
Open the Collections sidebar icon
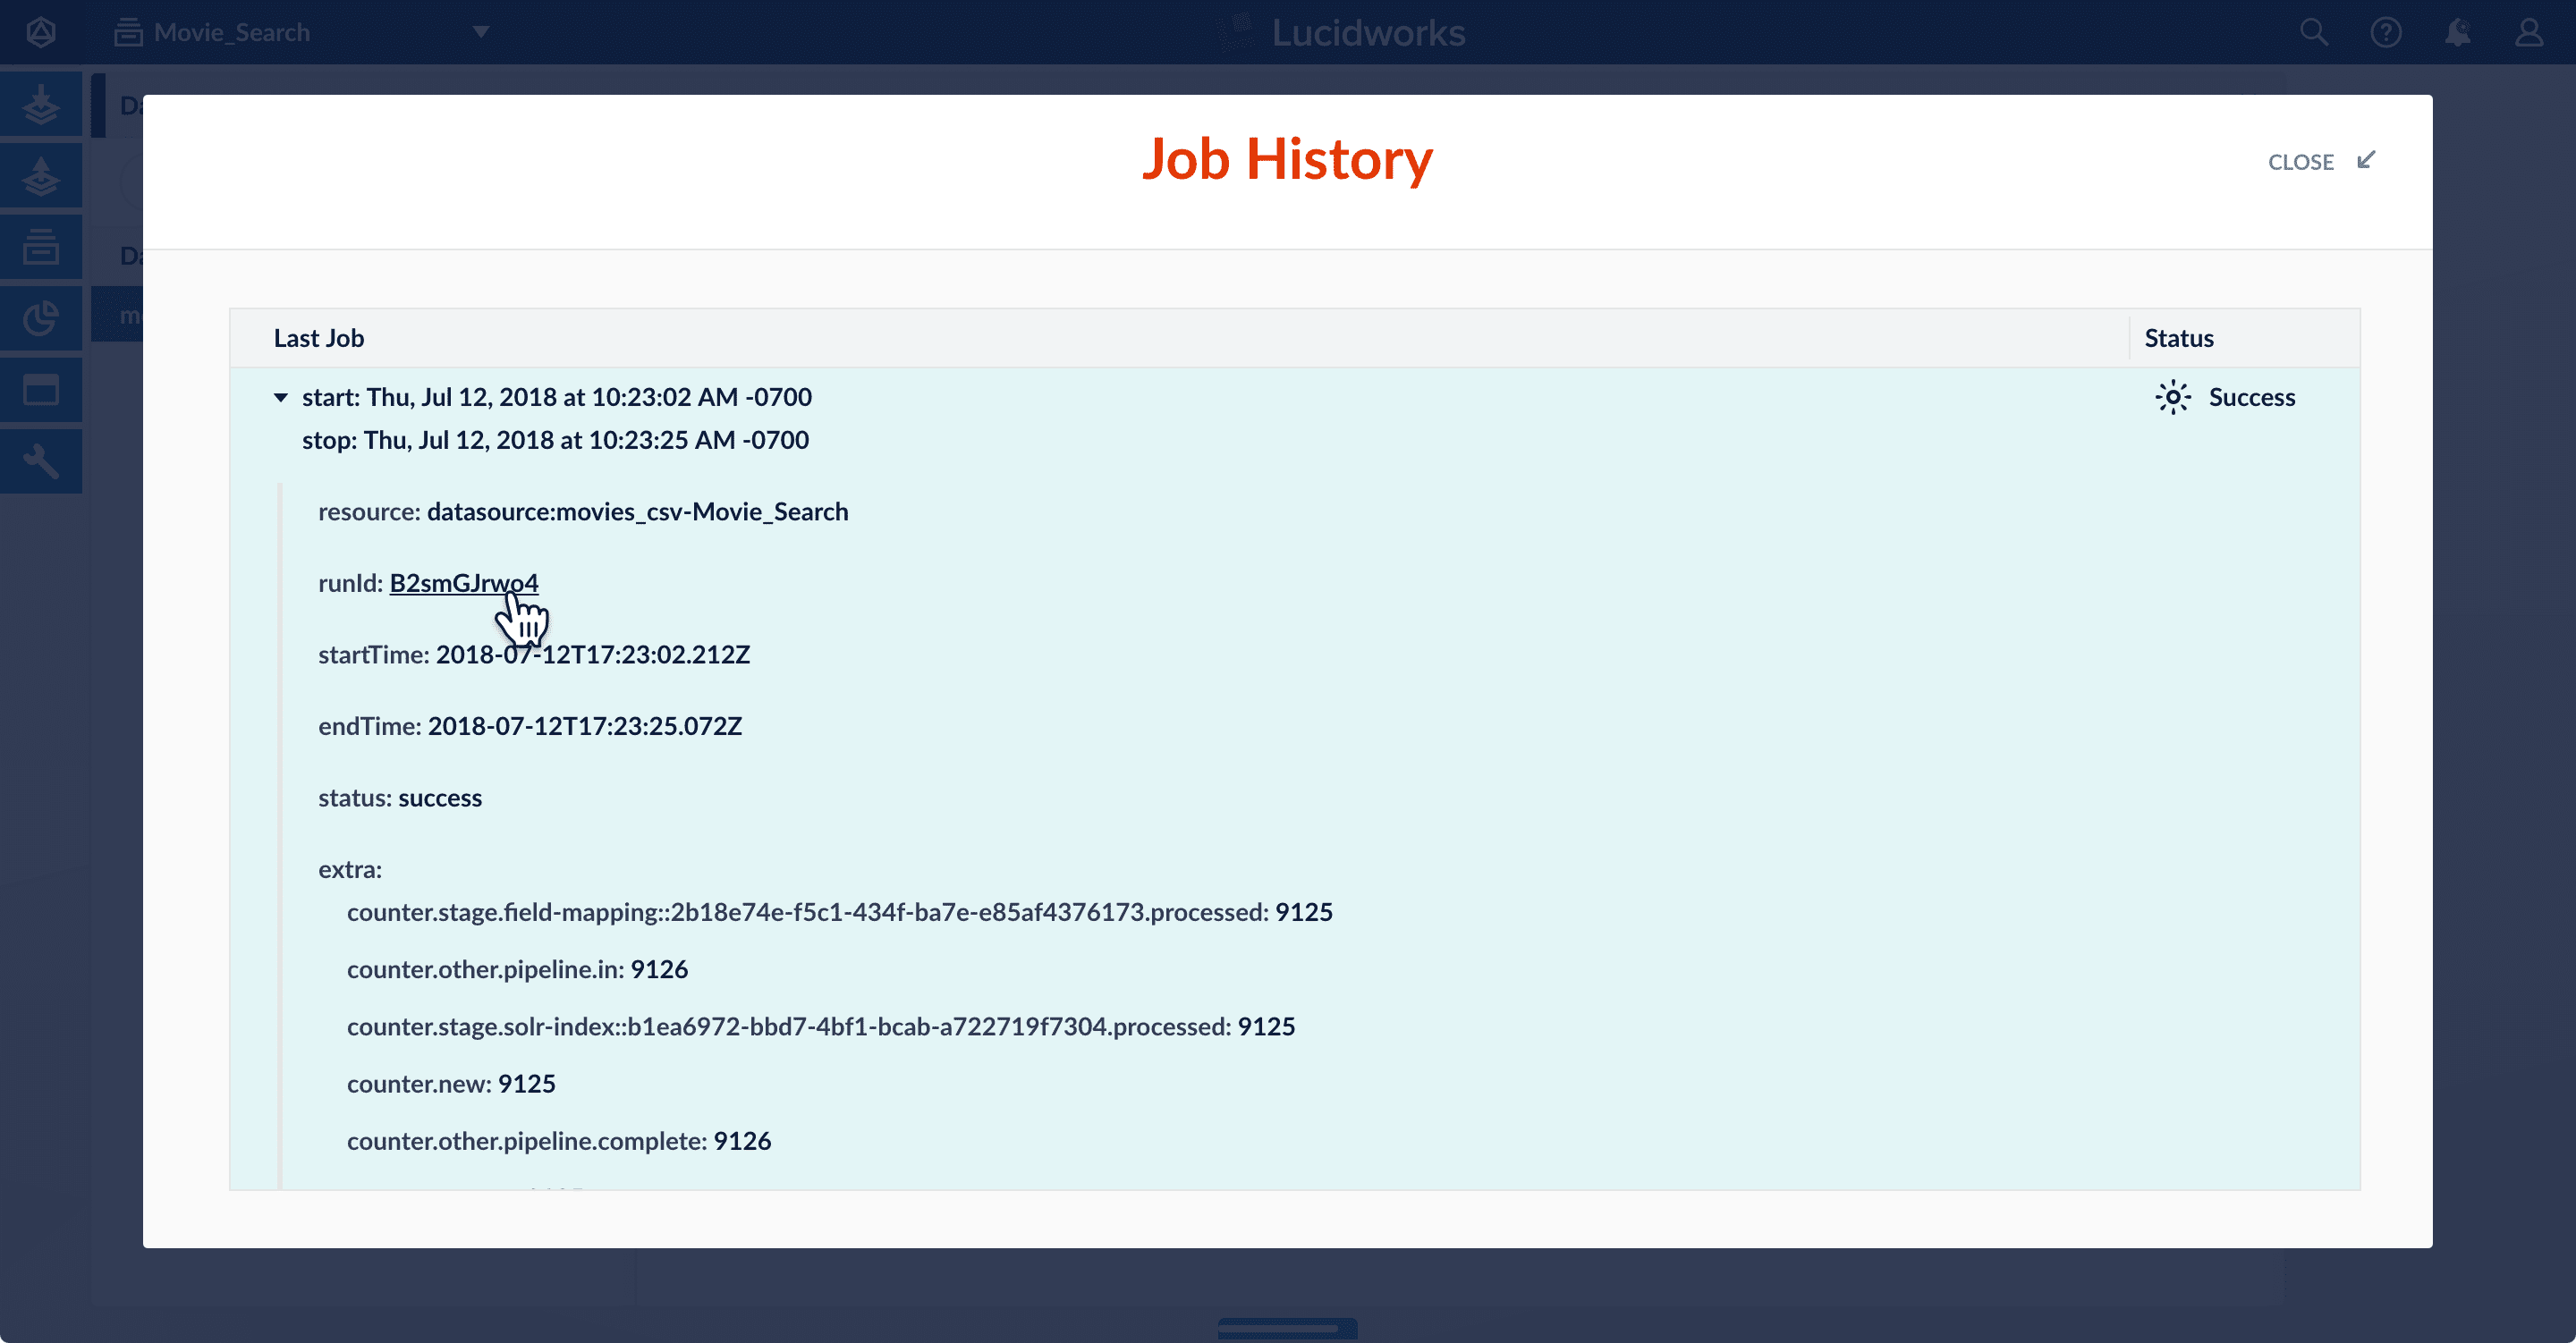pyautogui.click(x=41, y=246)
